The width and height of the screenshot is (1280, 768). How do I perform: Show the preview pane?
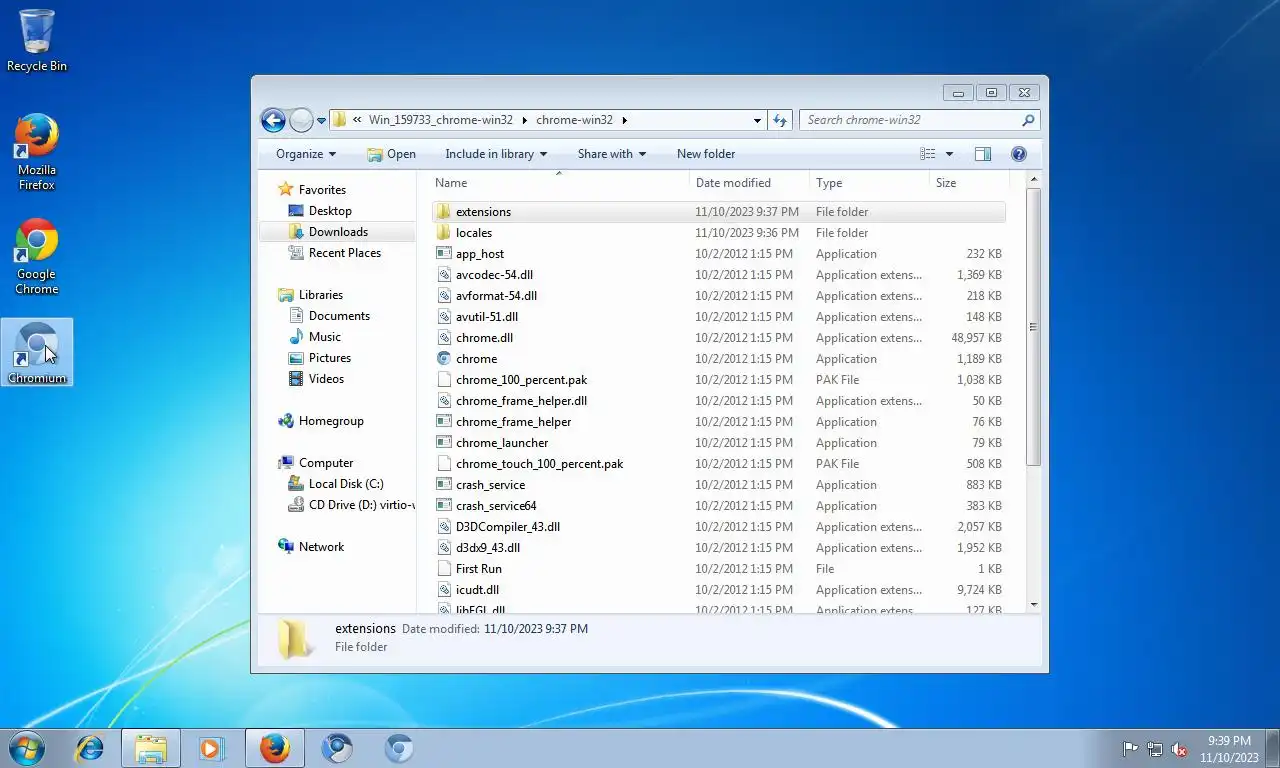pyautogui.click(x=983, y=154)
